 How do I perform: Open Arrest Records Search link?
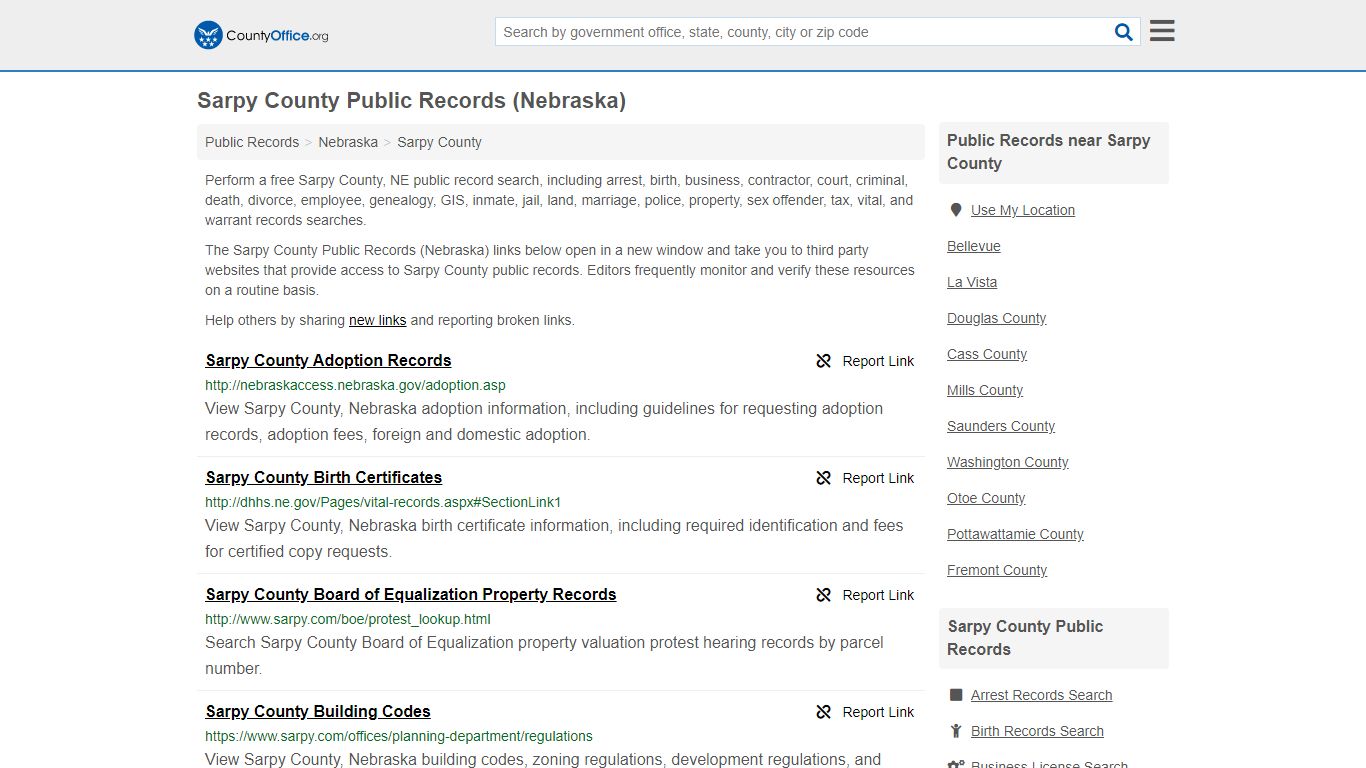click(1041, 695)
